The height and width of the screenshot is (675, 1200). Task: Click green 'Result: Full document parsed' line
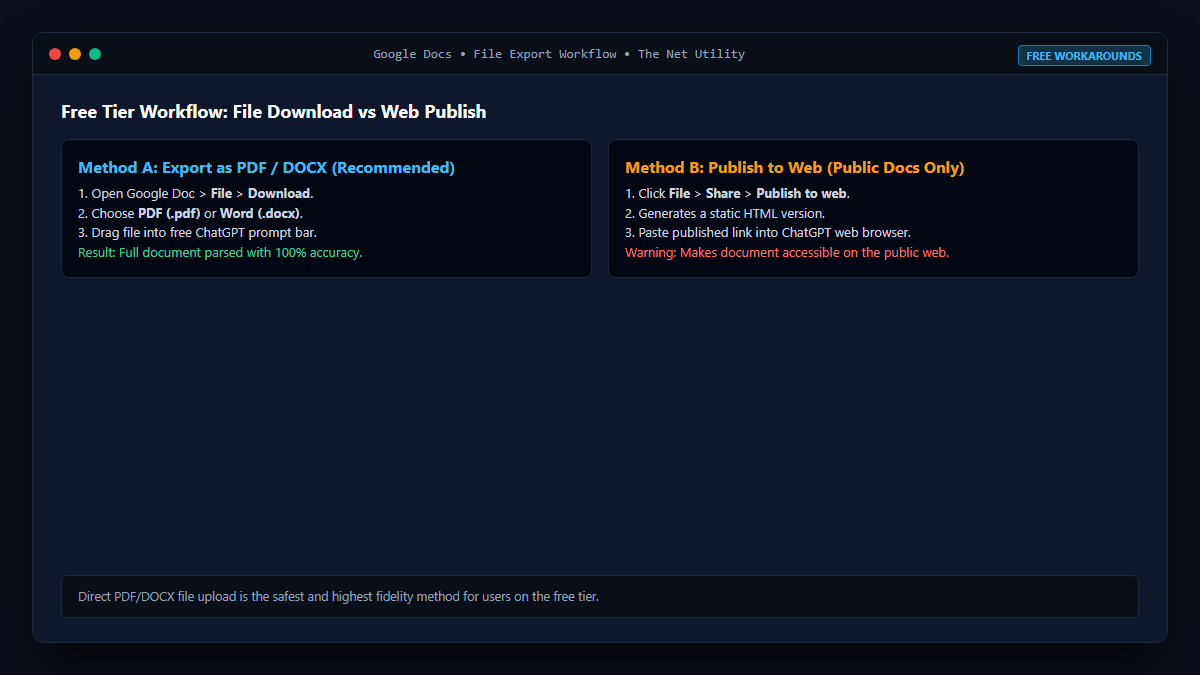click(x=220, y=252)
